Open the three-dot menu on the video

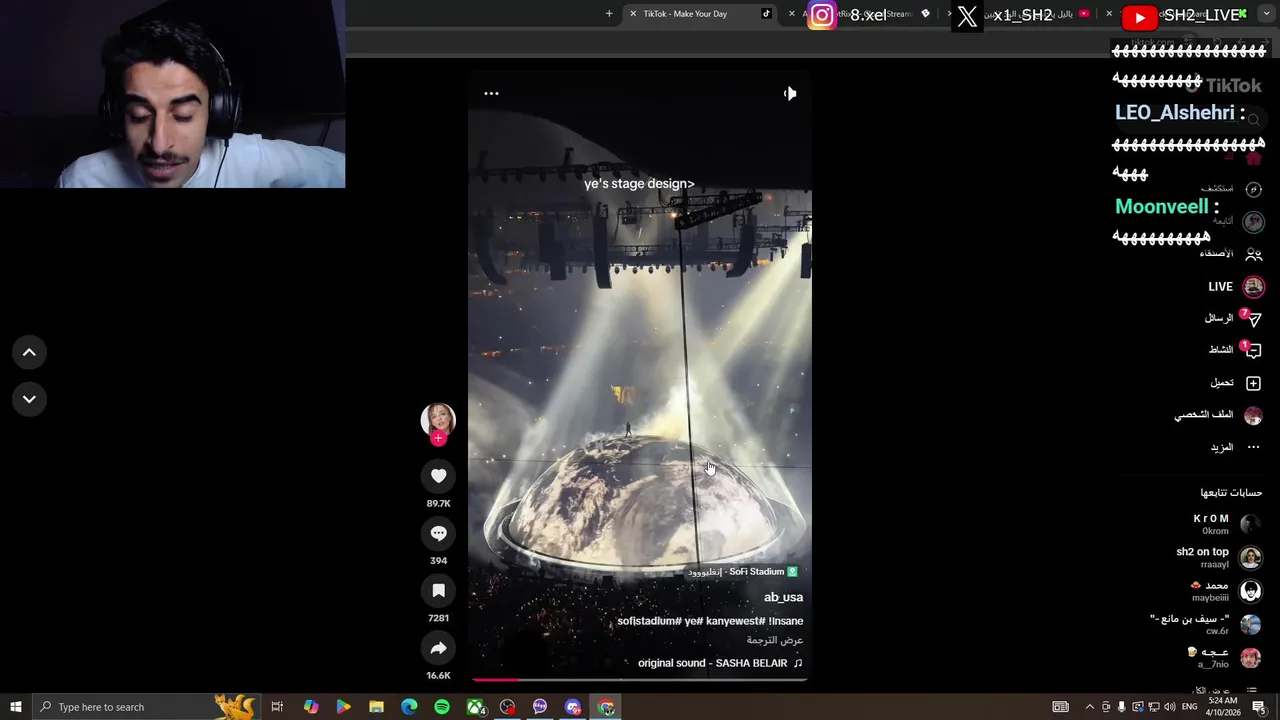tap(491, 93)
